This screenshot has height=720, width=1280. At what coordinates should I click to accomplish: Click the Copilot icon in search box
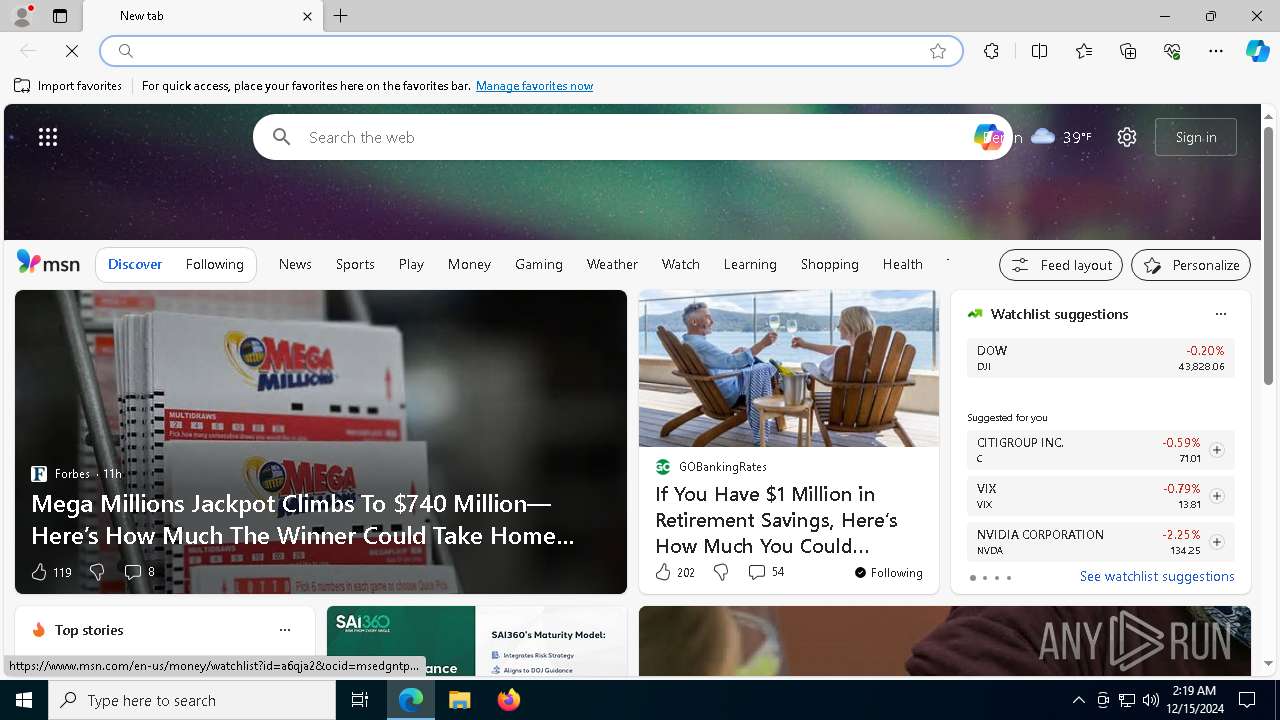coord(988,137)
